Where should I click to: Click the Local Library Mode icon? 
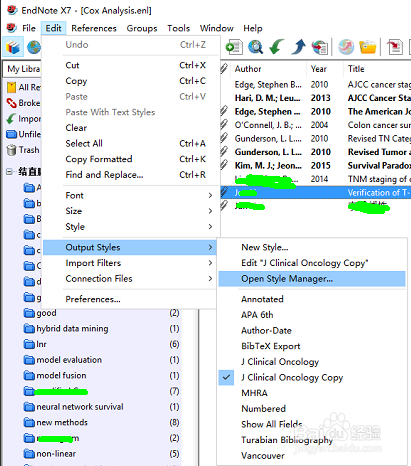[13, 47]
